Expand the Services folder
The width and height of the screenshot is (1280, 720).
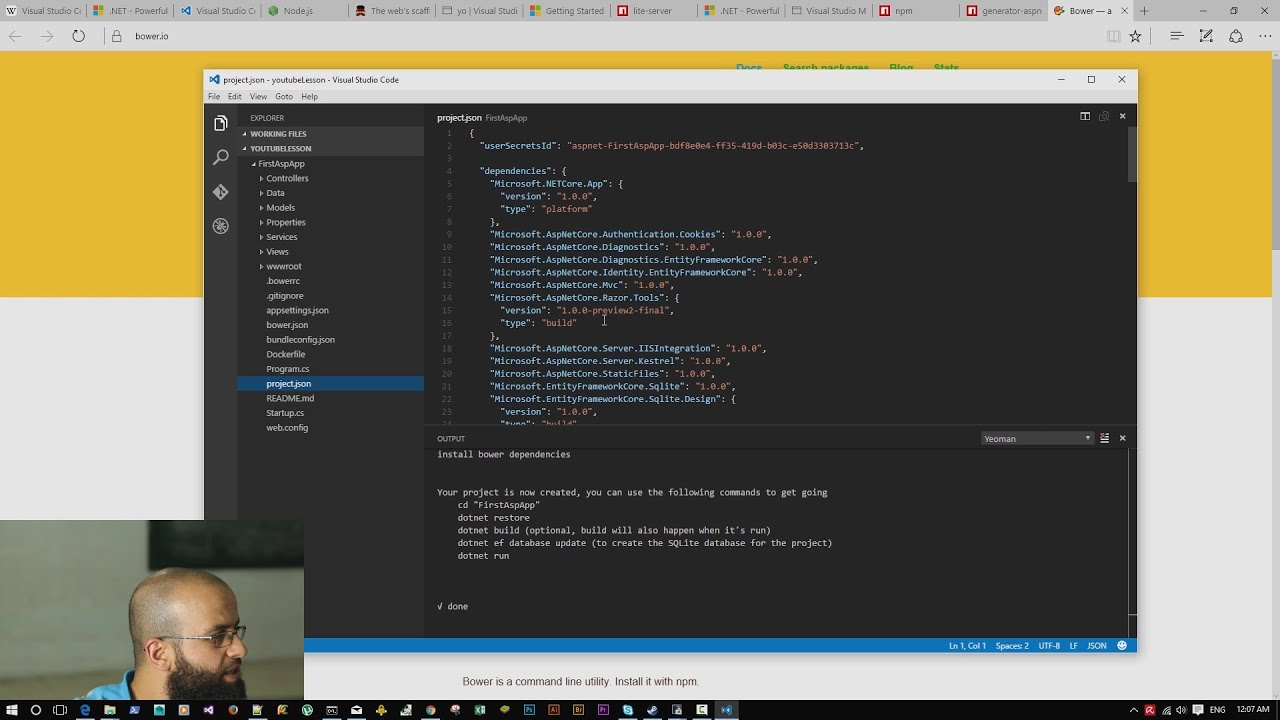(x=330, y=237)
